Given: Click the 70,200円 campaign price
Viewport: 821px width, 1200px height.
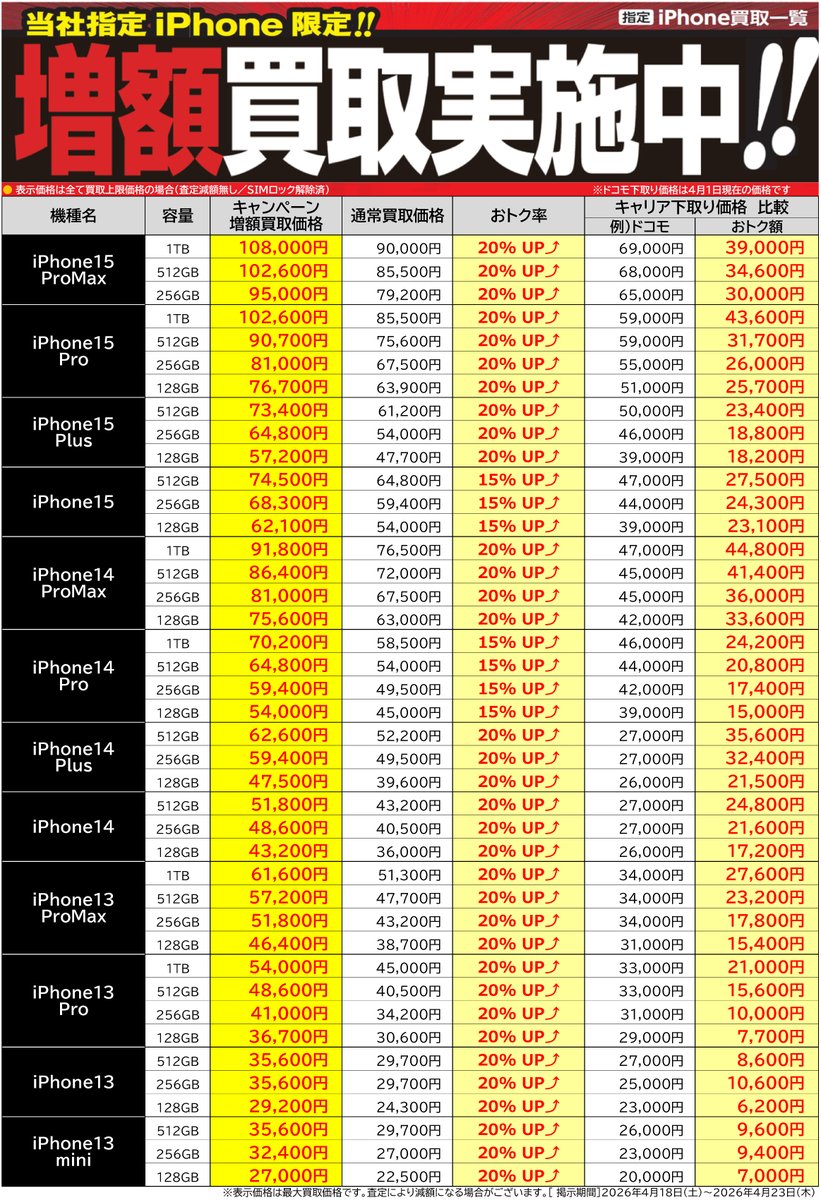Looking at the screenshot, I should point(289,642).
